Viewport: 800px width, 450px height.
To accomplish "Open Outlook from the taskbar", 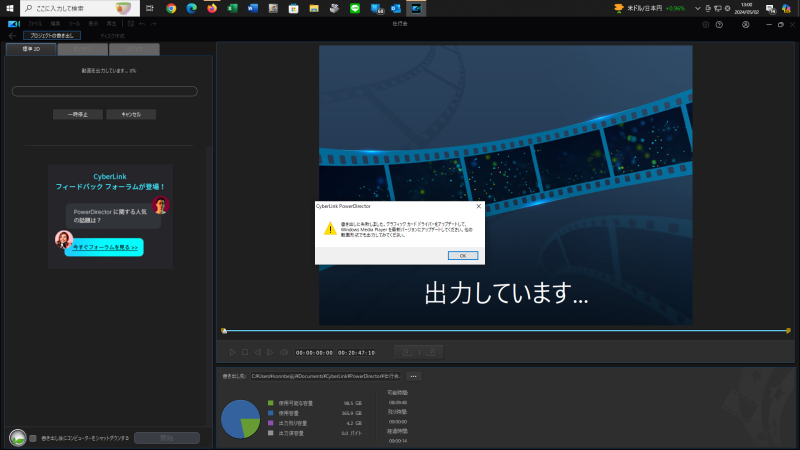I will click(x=395, y=8).
